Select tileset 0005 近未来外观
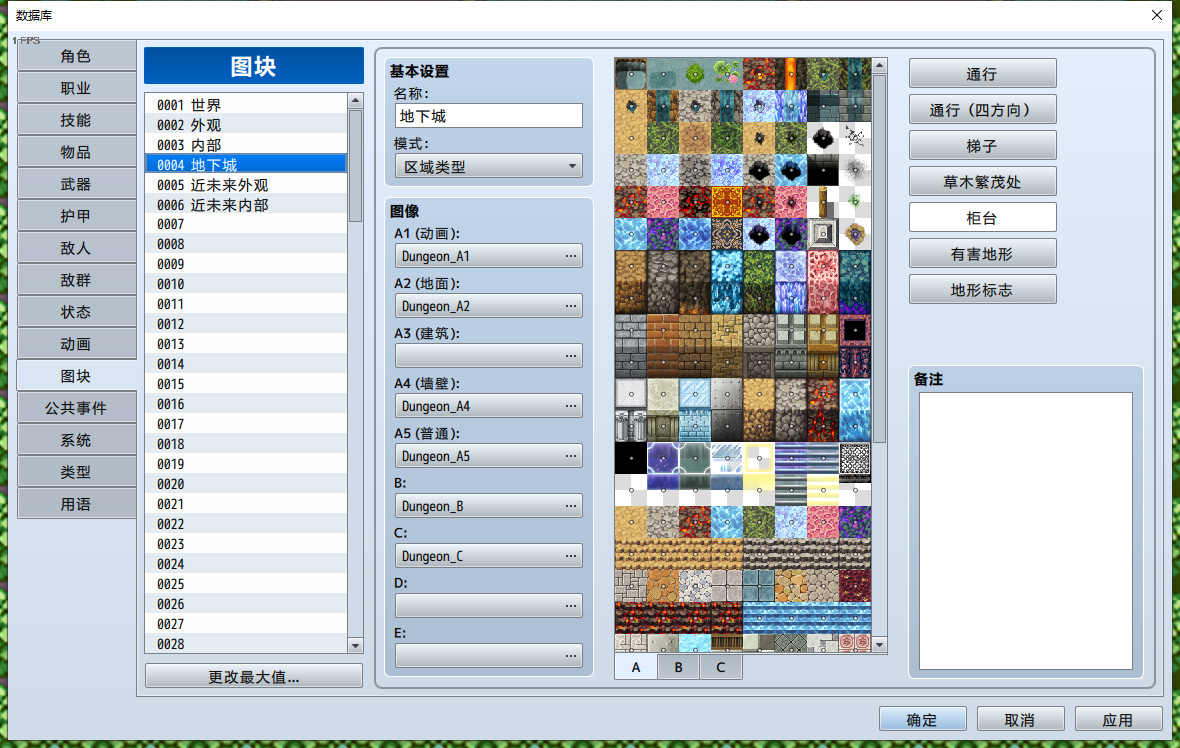Viewport: 1180px width, 748px height. click(245, 184)
